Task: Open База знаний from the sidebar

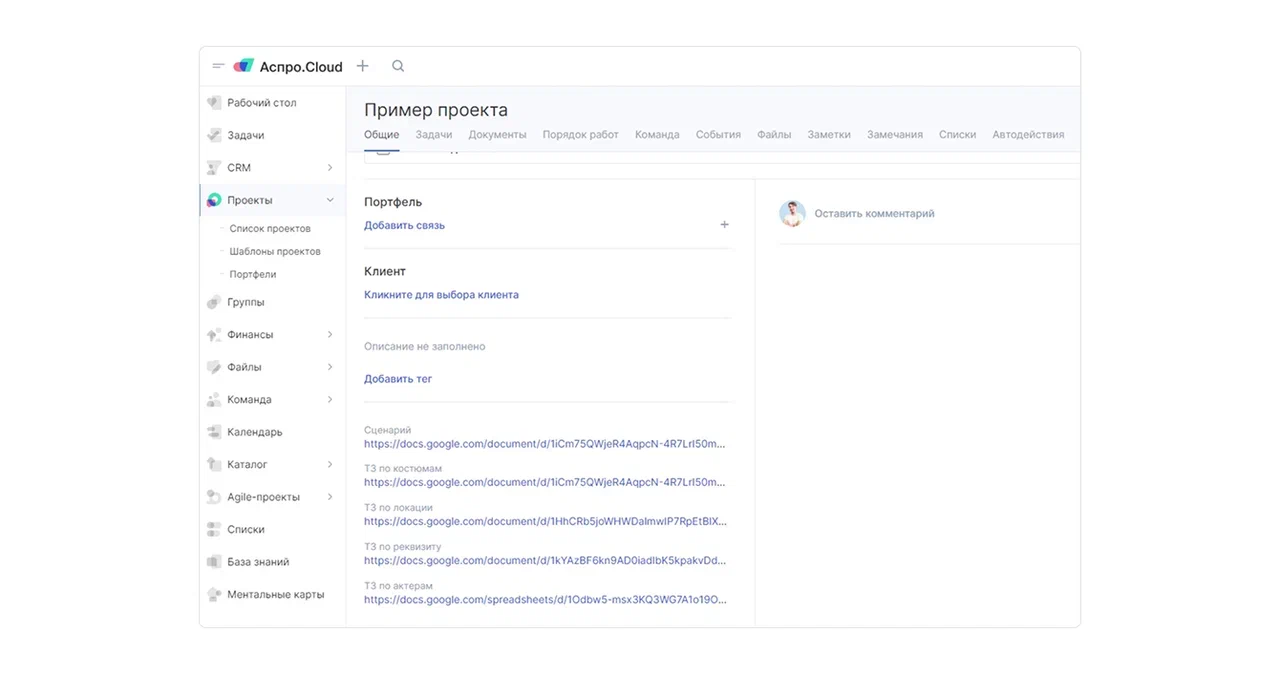Action: click(257, 562)
